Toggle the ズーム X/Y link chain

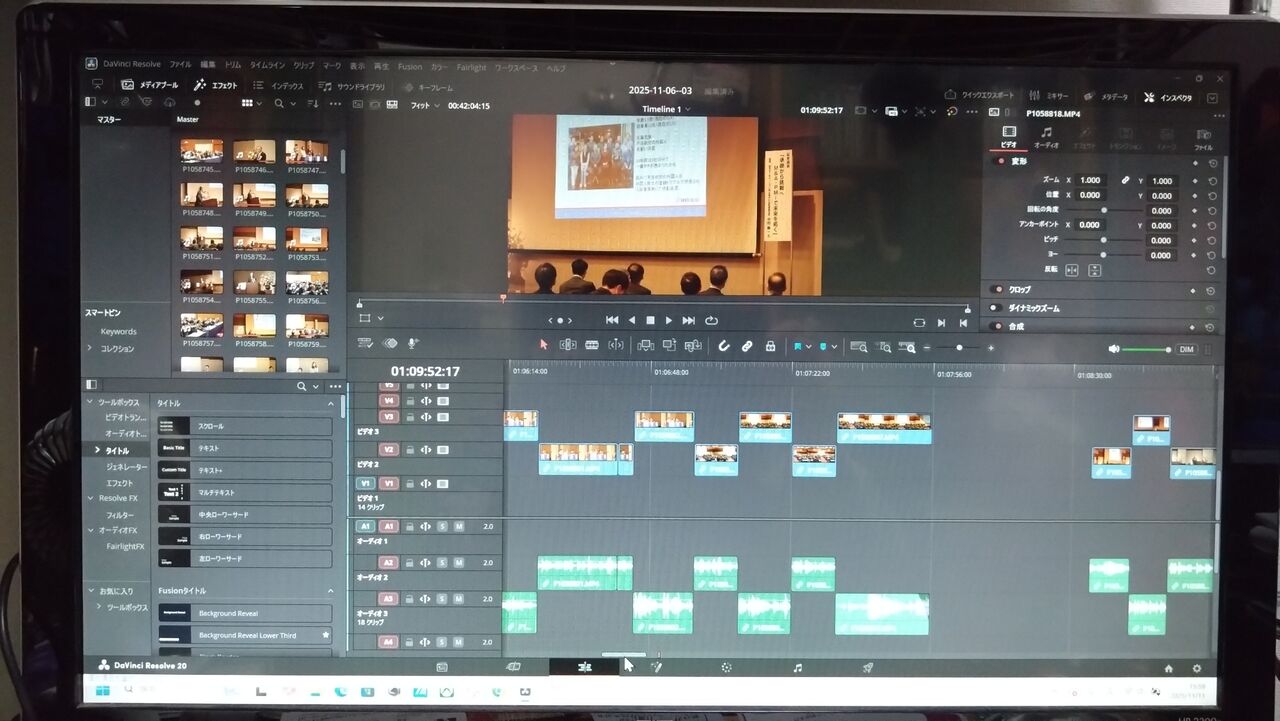click(x=1126, y=181)
